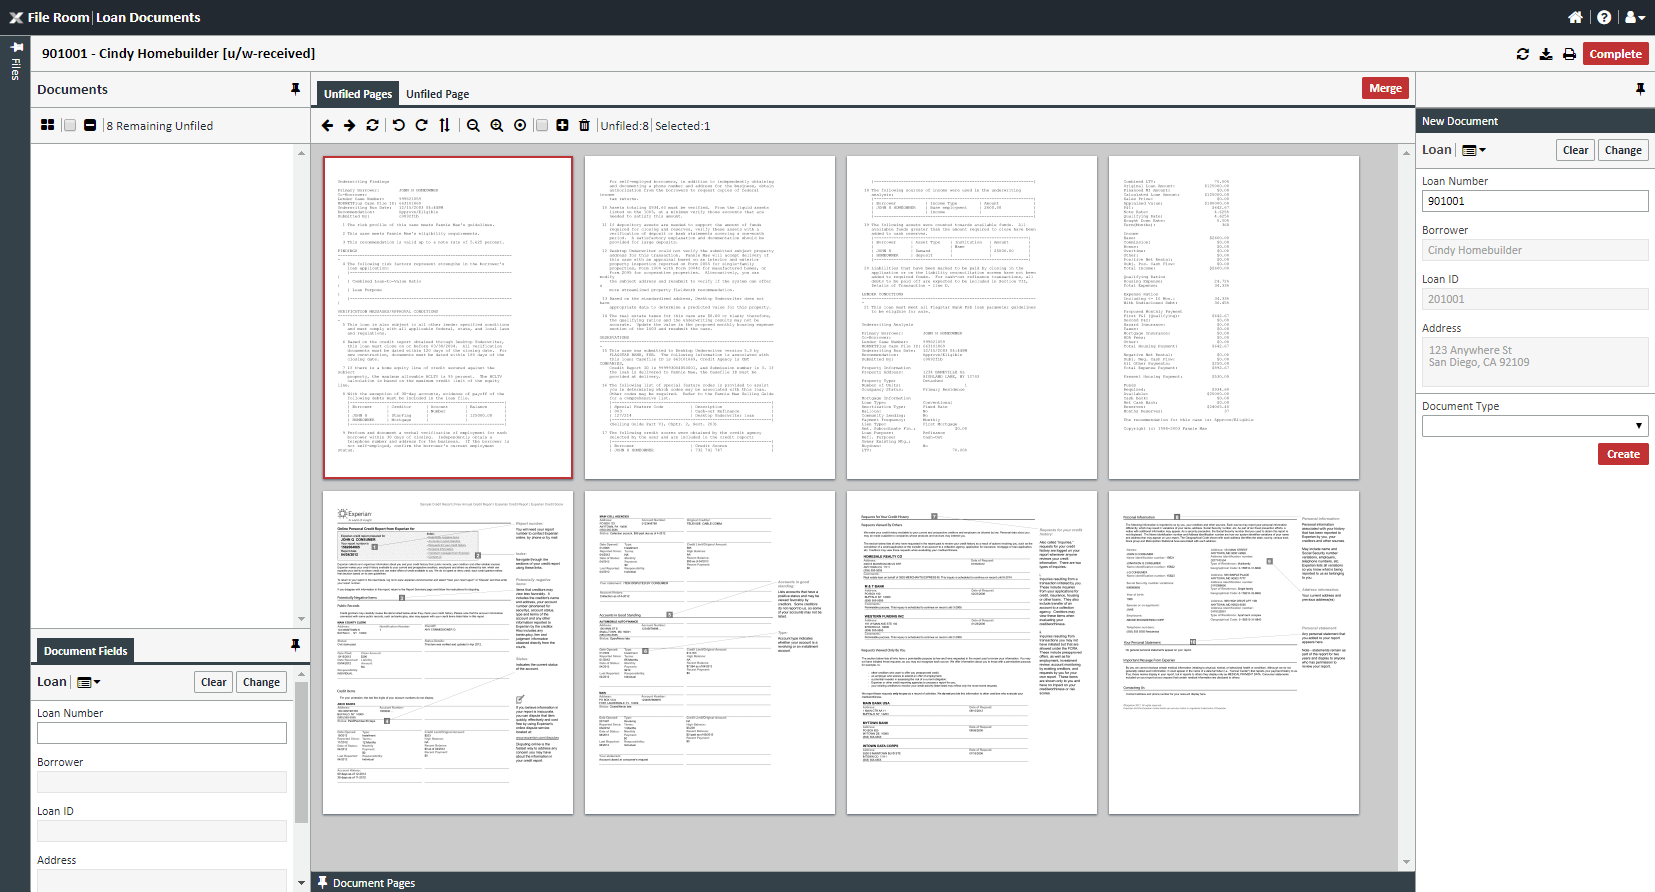Image resolution: width=1655 pixels, height=892 pixels.
Task: Open the Document Type dropdown
Action: (1534, 426)
